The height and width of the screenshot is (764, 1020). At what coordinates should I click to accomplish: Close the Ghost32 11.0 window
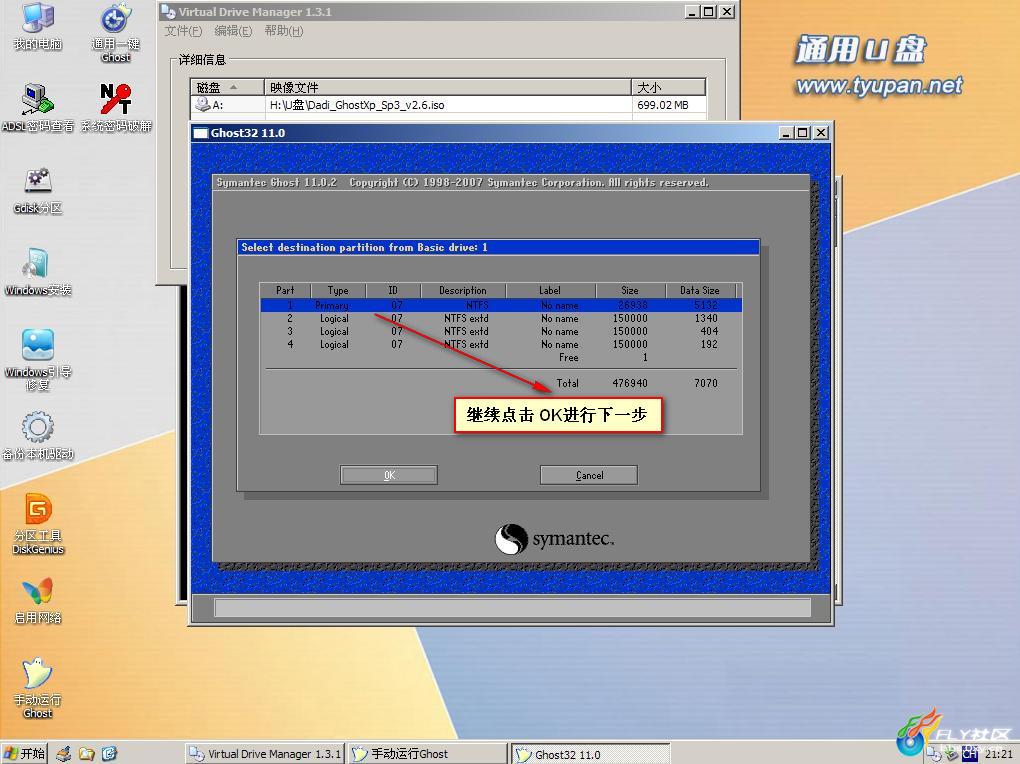(821, 133)
